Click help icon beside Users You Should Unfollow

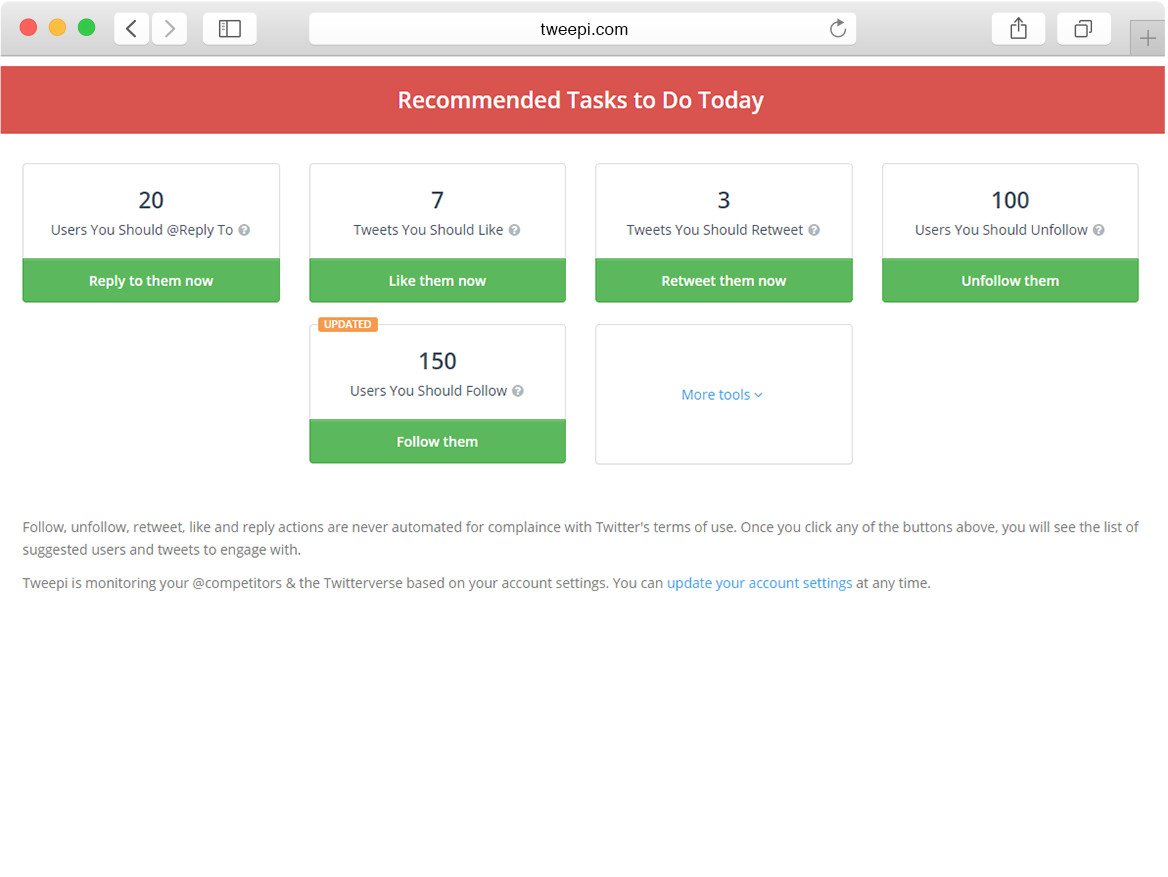[1098, 230]
